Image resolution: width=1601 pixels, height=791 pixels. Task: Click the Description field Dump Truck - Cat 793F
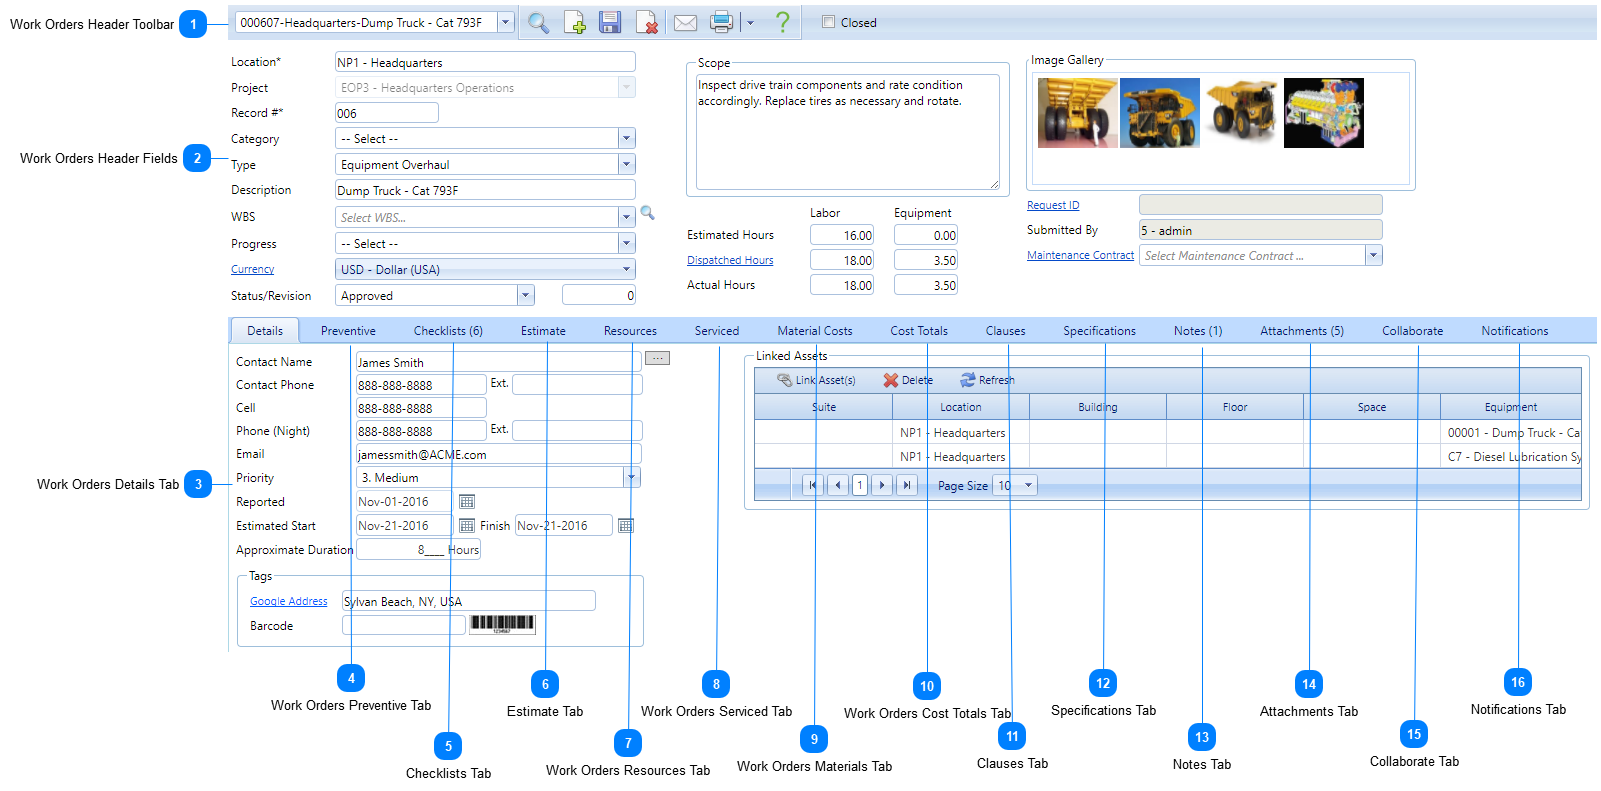point(485,190)
